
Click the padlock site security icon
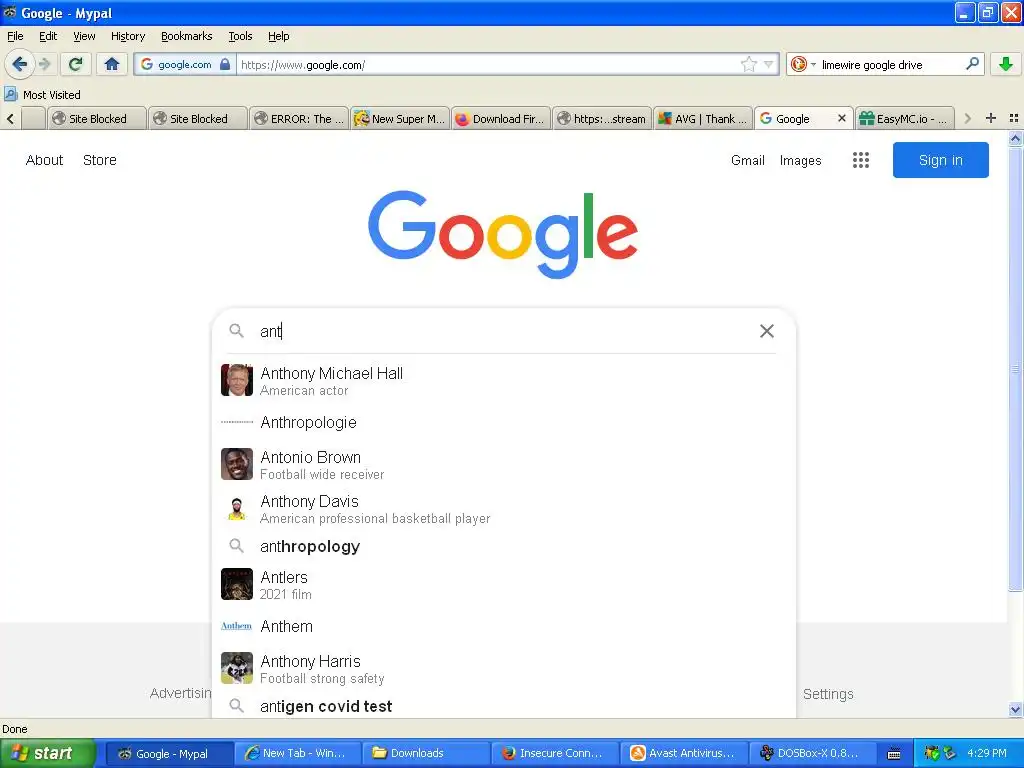tap(225, 64)
